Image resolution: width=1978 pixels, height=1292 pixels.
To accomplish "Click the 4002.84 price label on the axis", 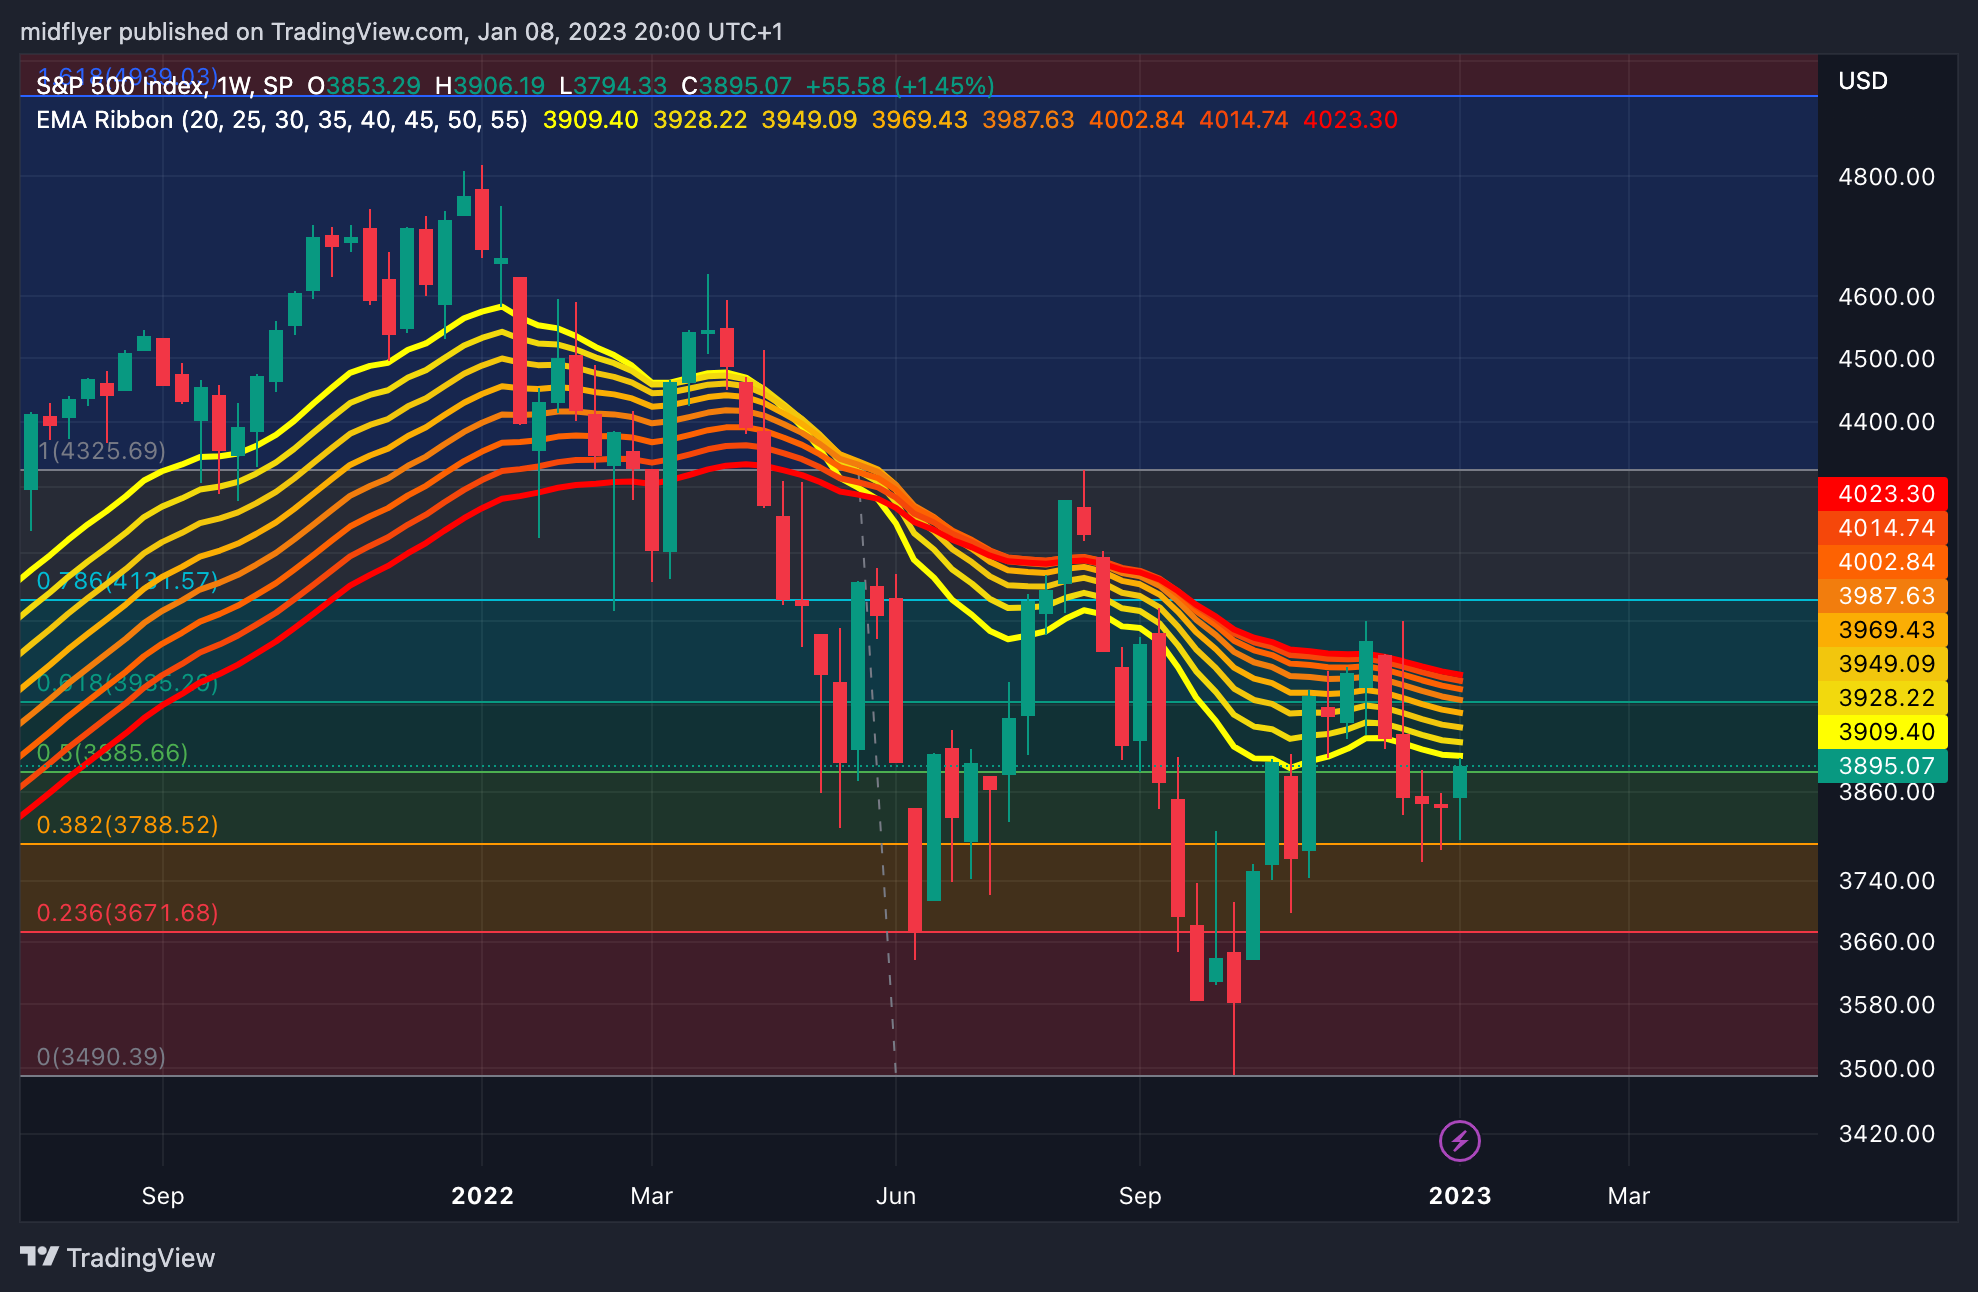I will point(1882,562).
